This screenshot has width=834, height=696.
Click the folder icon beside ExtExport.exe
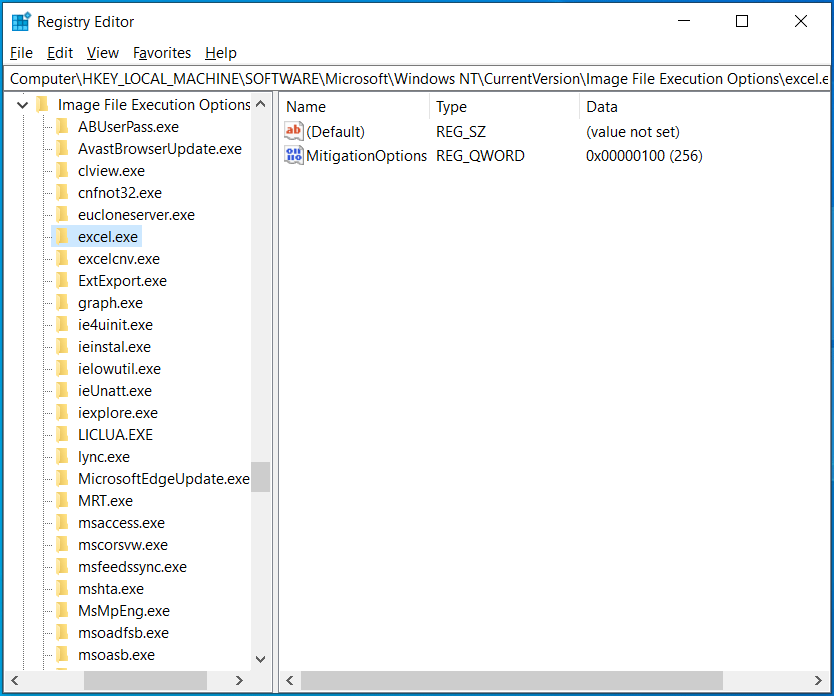[x=63, y=280]
